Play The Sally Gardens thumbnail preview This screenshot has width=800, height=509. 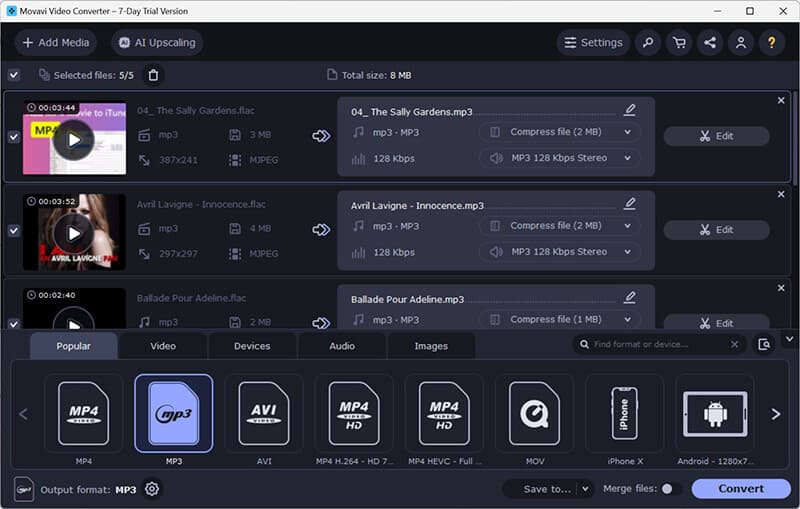pos(74,140)
